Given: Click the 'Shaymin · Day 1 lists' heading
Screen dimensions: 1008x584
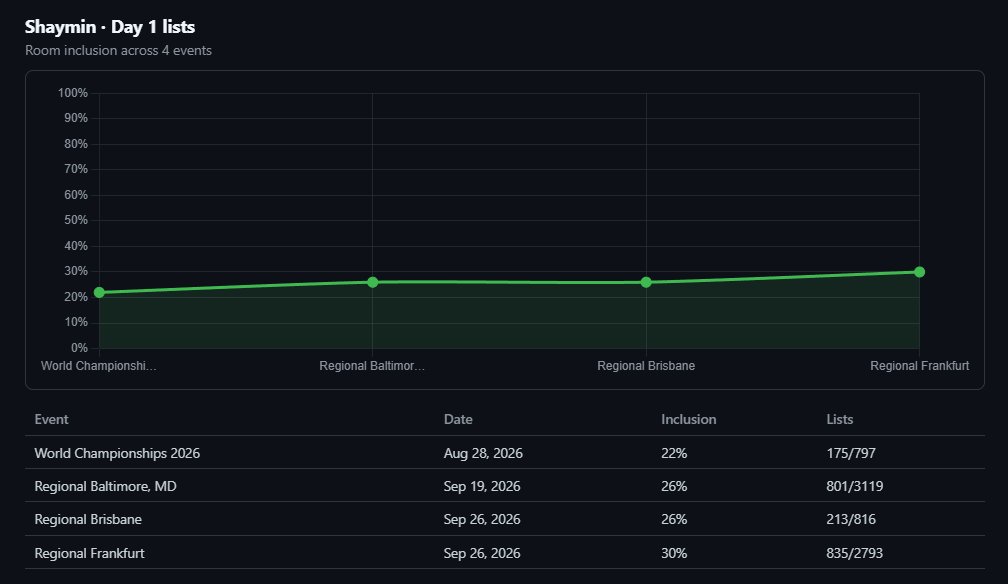Looking at the screenshot, I should (x=110, y=27).
